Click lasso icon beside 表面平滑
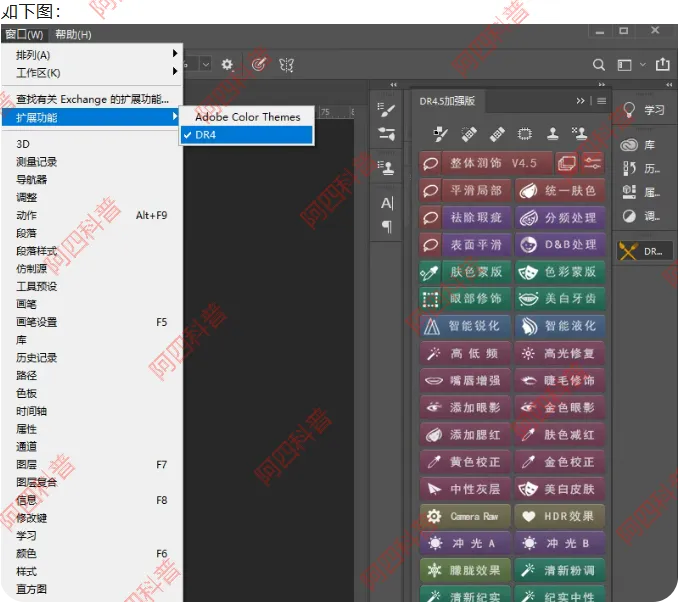Screen dimensions: 678x602 (430, 245)
